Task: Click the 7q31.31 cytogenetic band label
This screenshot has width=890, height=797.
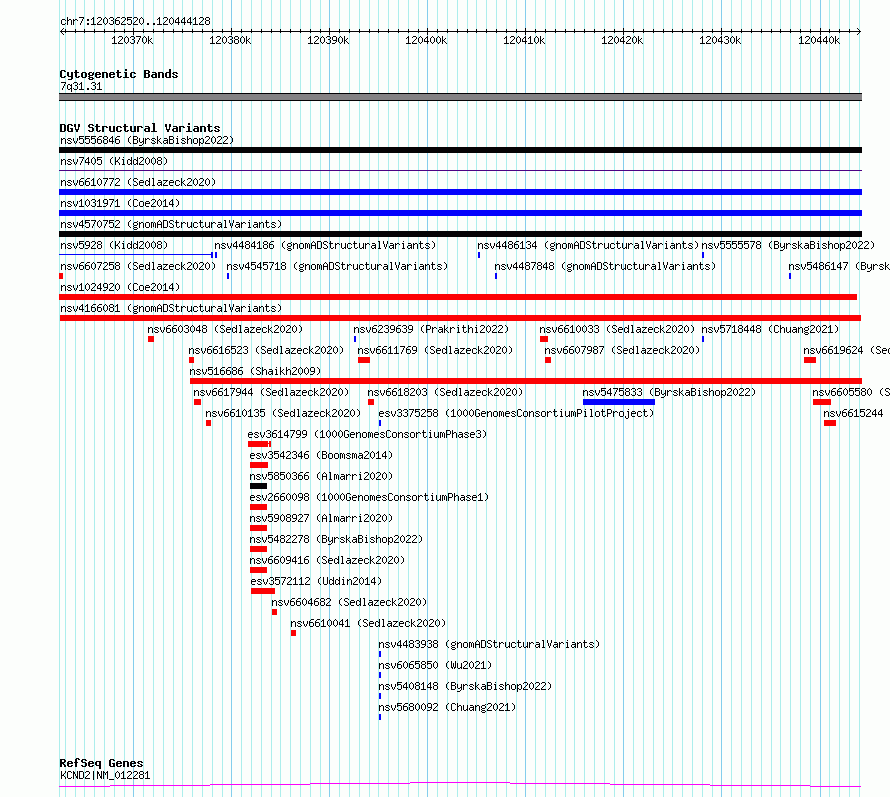Action: pyautogui.click(x=81, y=86)
